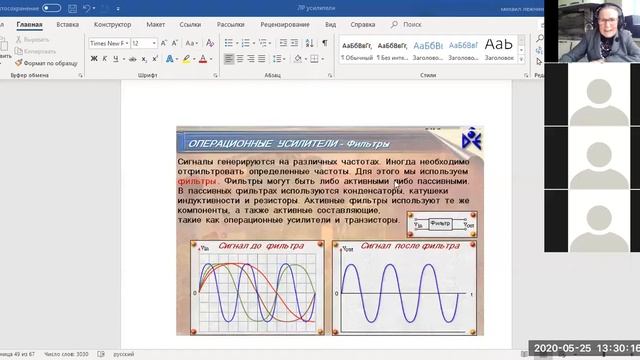Open the Ссылки ribbon tab
Viewport: 640px width, 360px height.
click(190, 24)
